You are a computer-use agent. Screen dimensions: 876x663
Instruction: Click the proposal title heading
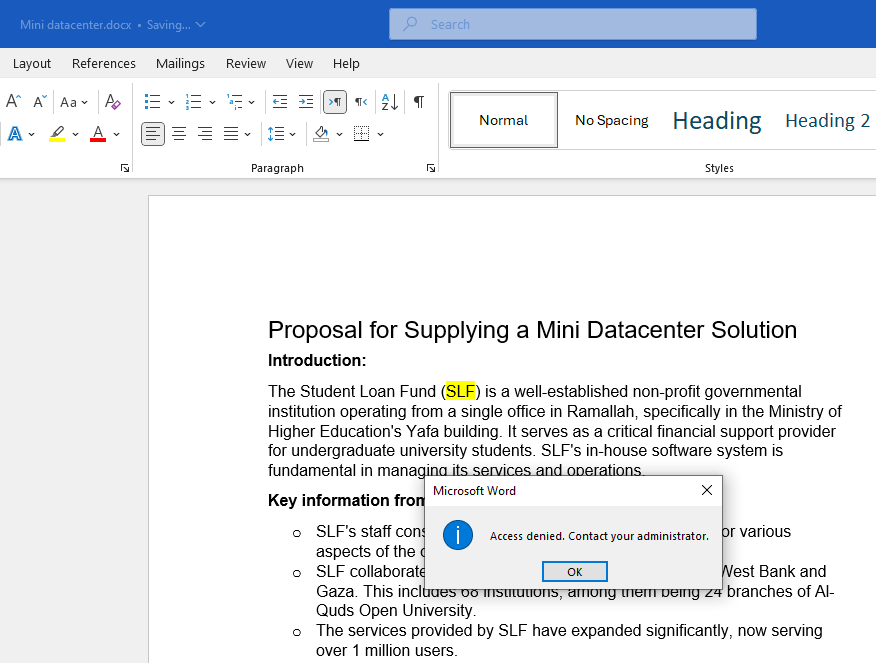click(x=532, y=330)
